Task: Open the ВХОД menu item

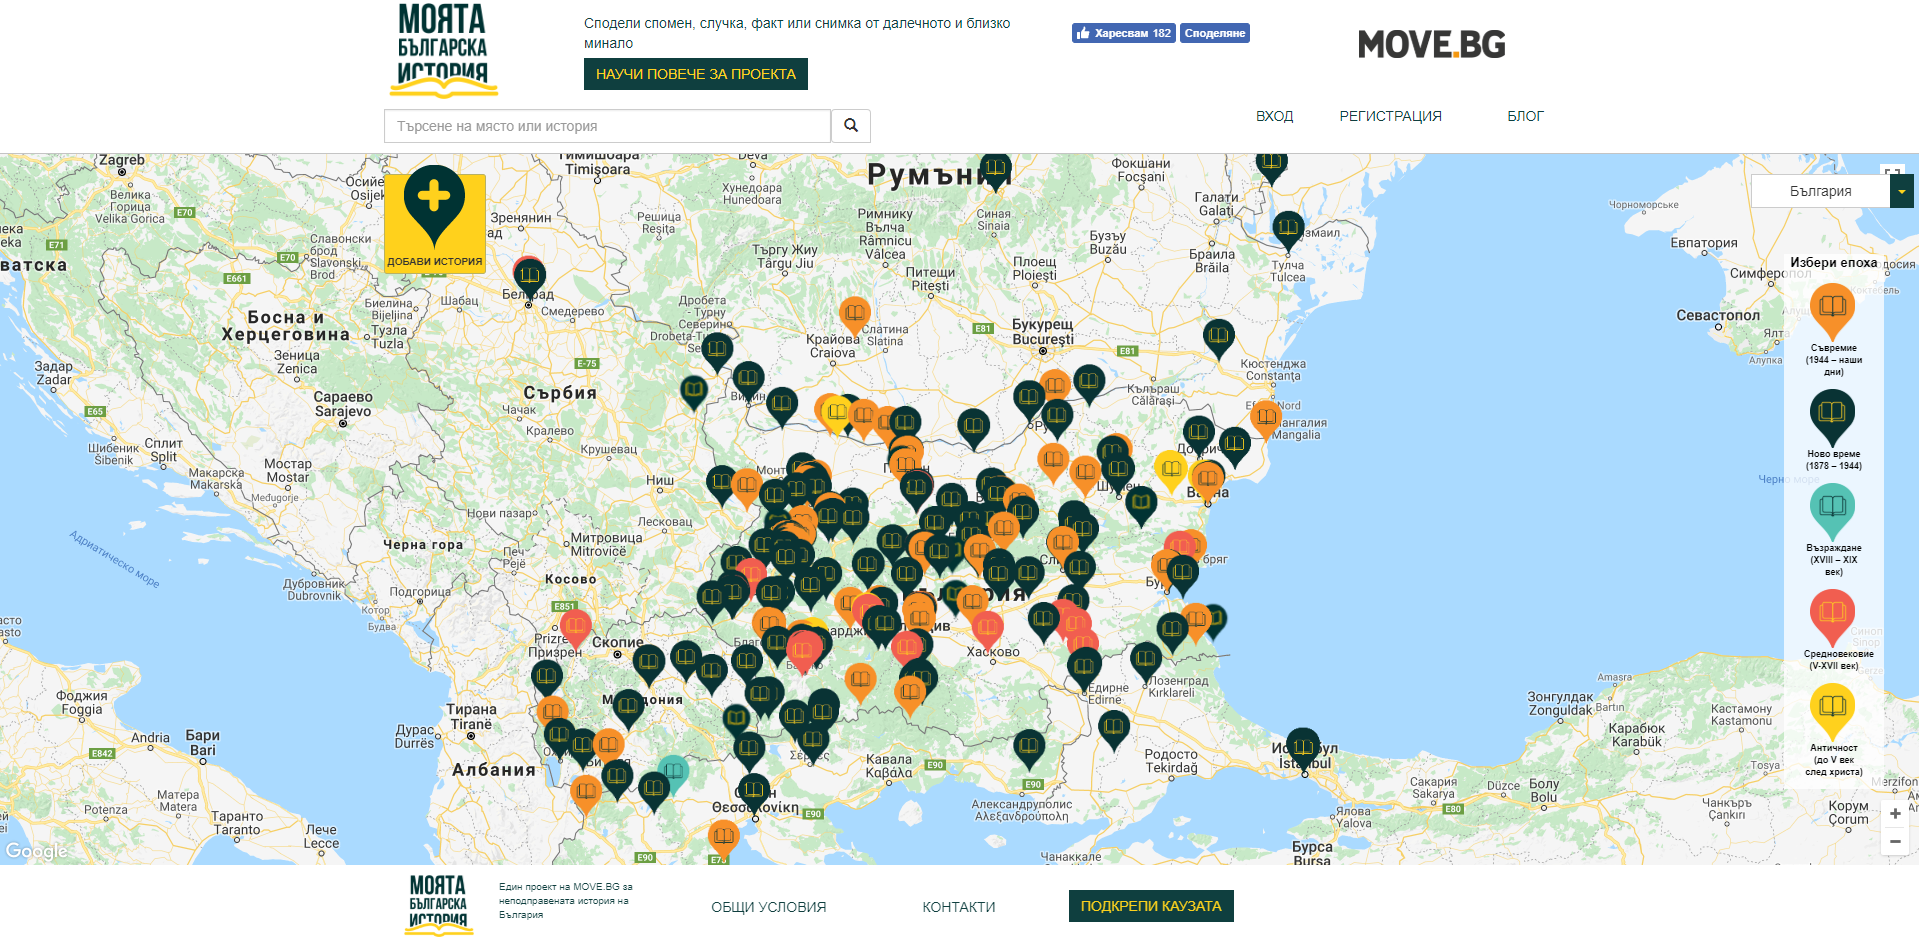Action: [1275, 116]
